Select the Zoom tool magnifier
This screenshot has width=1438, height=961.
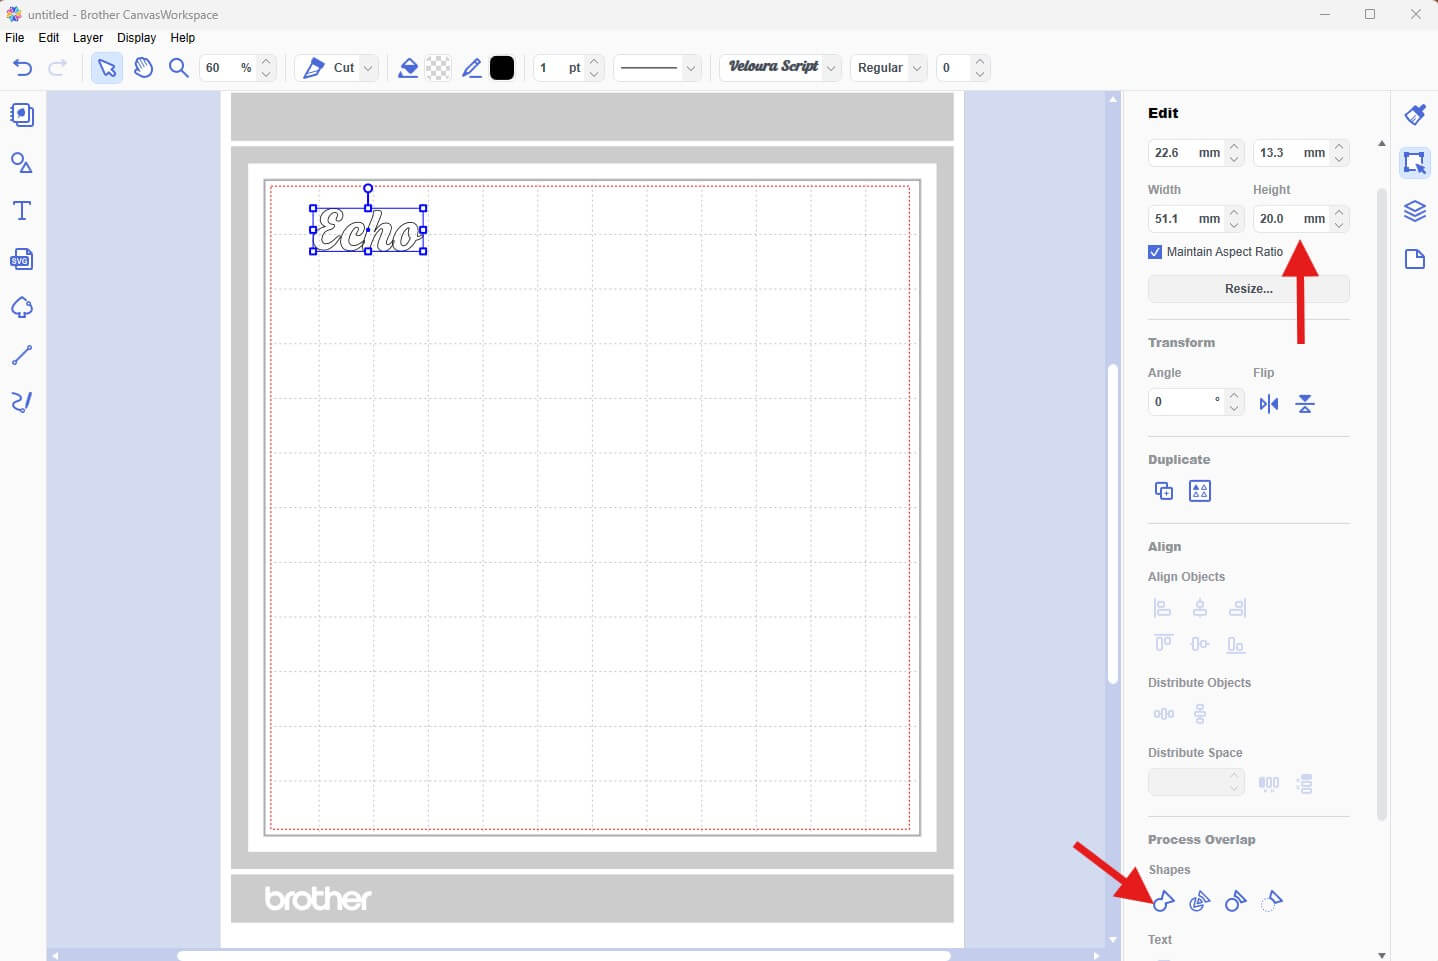(x=179, y=67)
